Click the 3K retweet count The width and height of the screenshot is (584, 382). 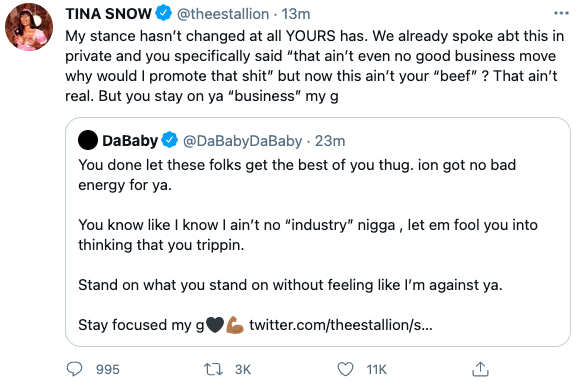[x=243, y=369]
